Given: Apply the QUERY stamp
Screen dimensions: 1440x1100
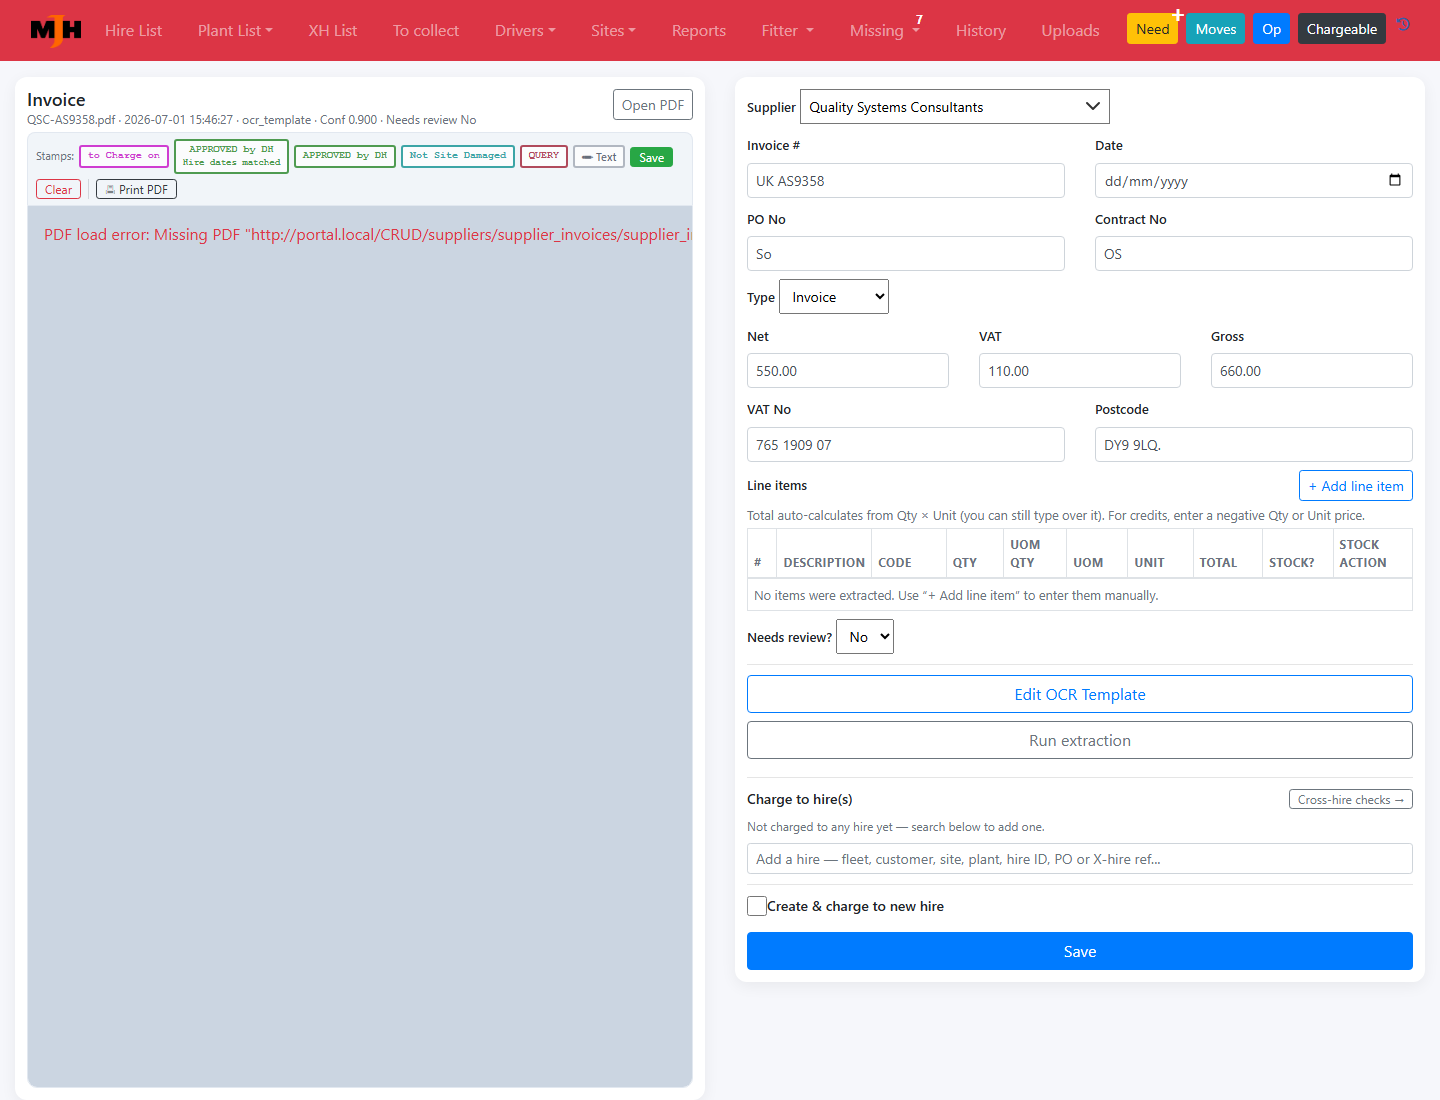Looking at the screenshot, I should click(544, 156).
